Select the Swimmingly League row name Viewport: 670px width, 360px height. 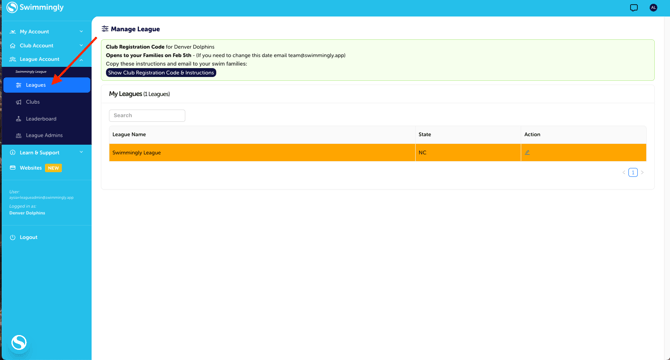point(137,152)
